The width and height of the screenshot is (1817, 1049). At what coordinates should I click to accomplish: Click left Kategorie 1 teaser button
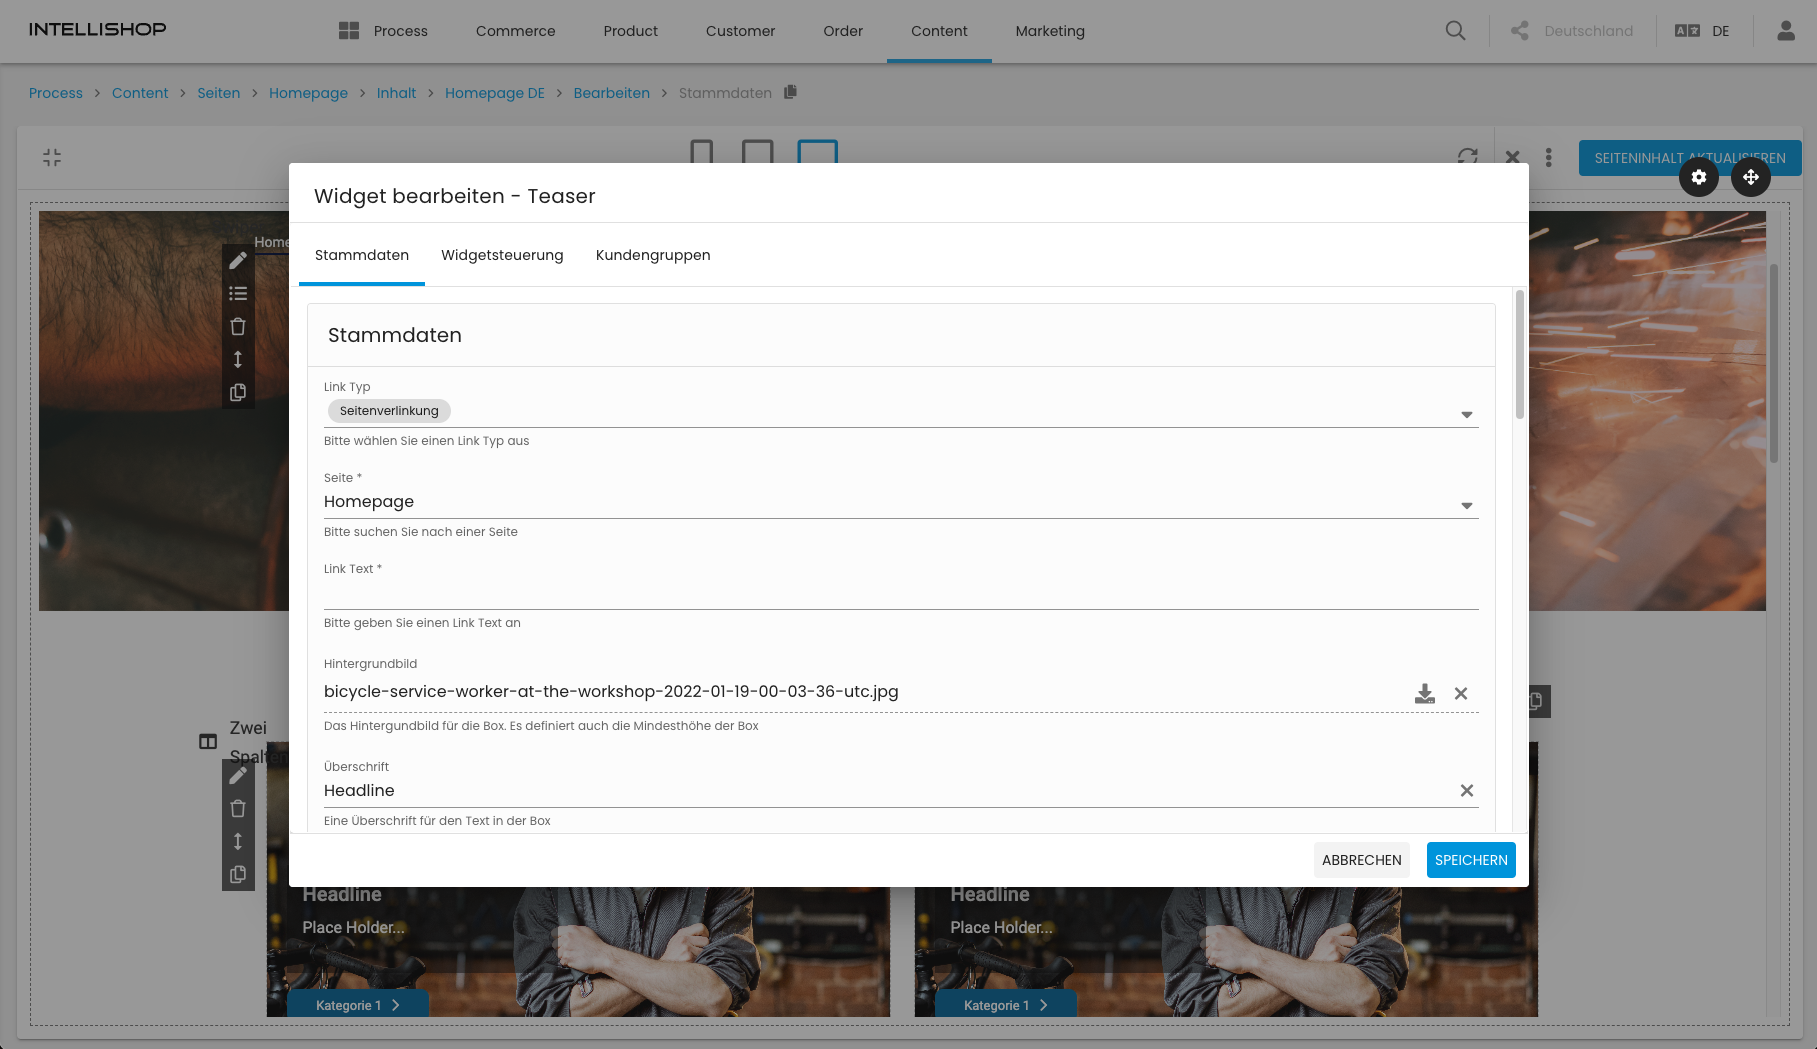tap(358, 1005)
